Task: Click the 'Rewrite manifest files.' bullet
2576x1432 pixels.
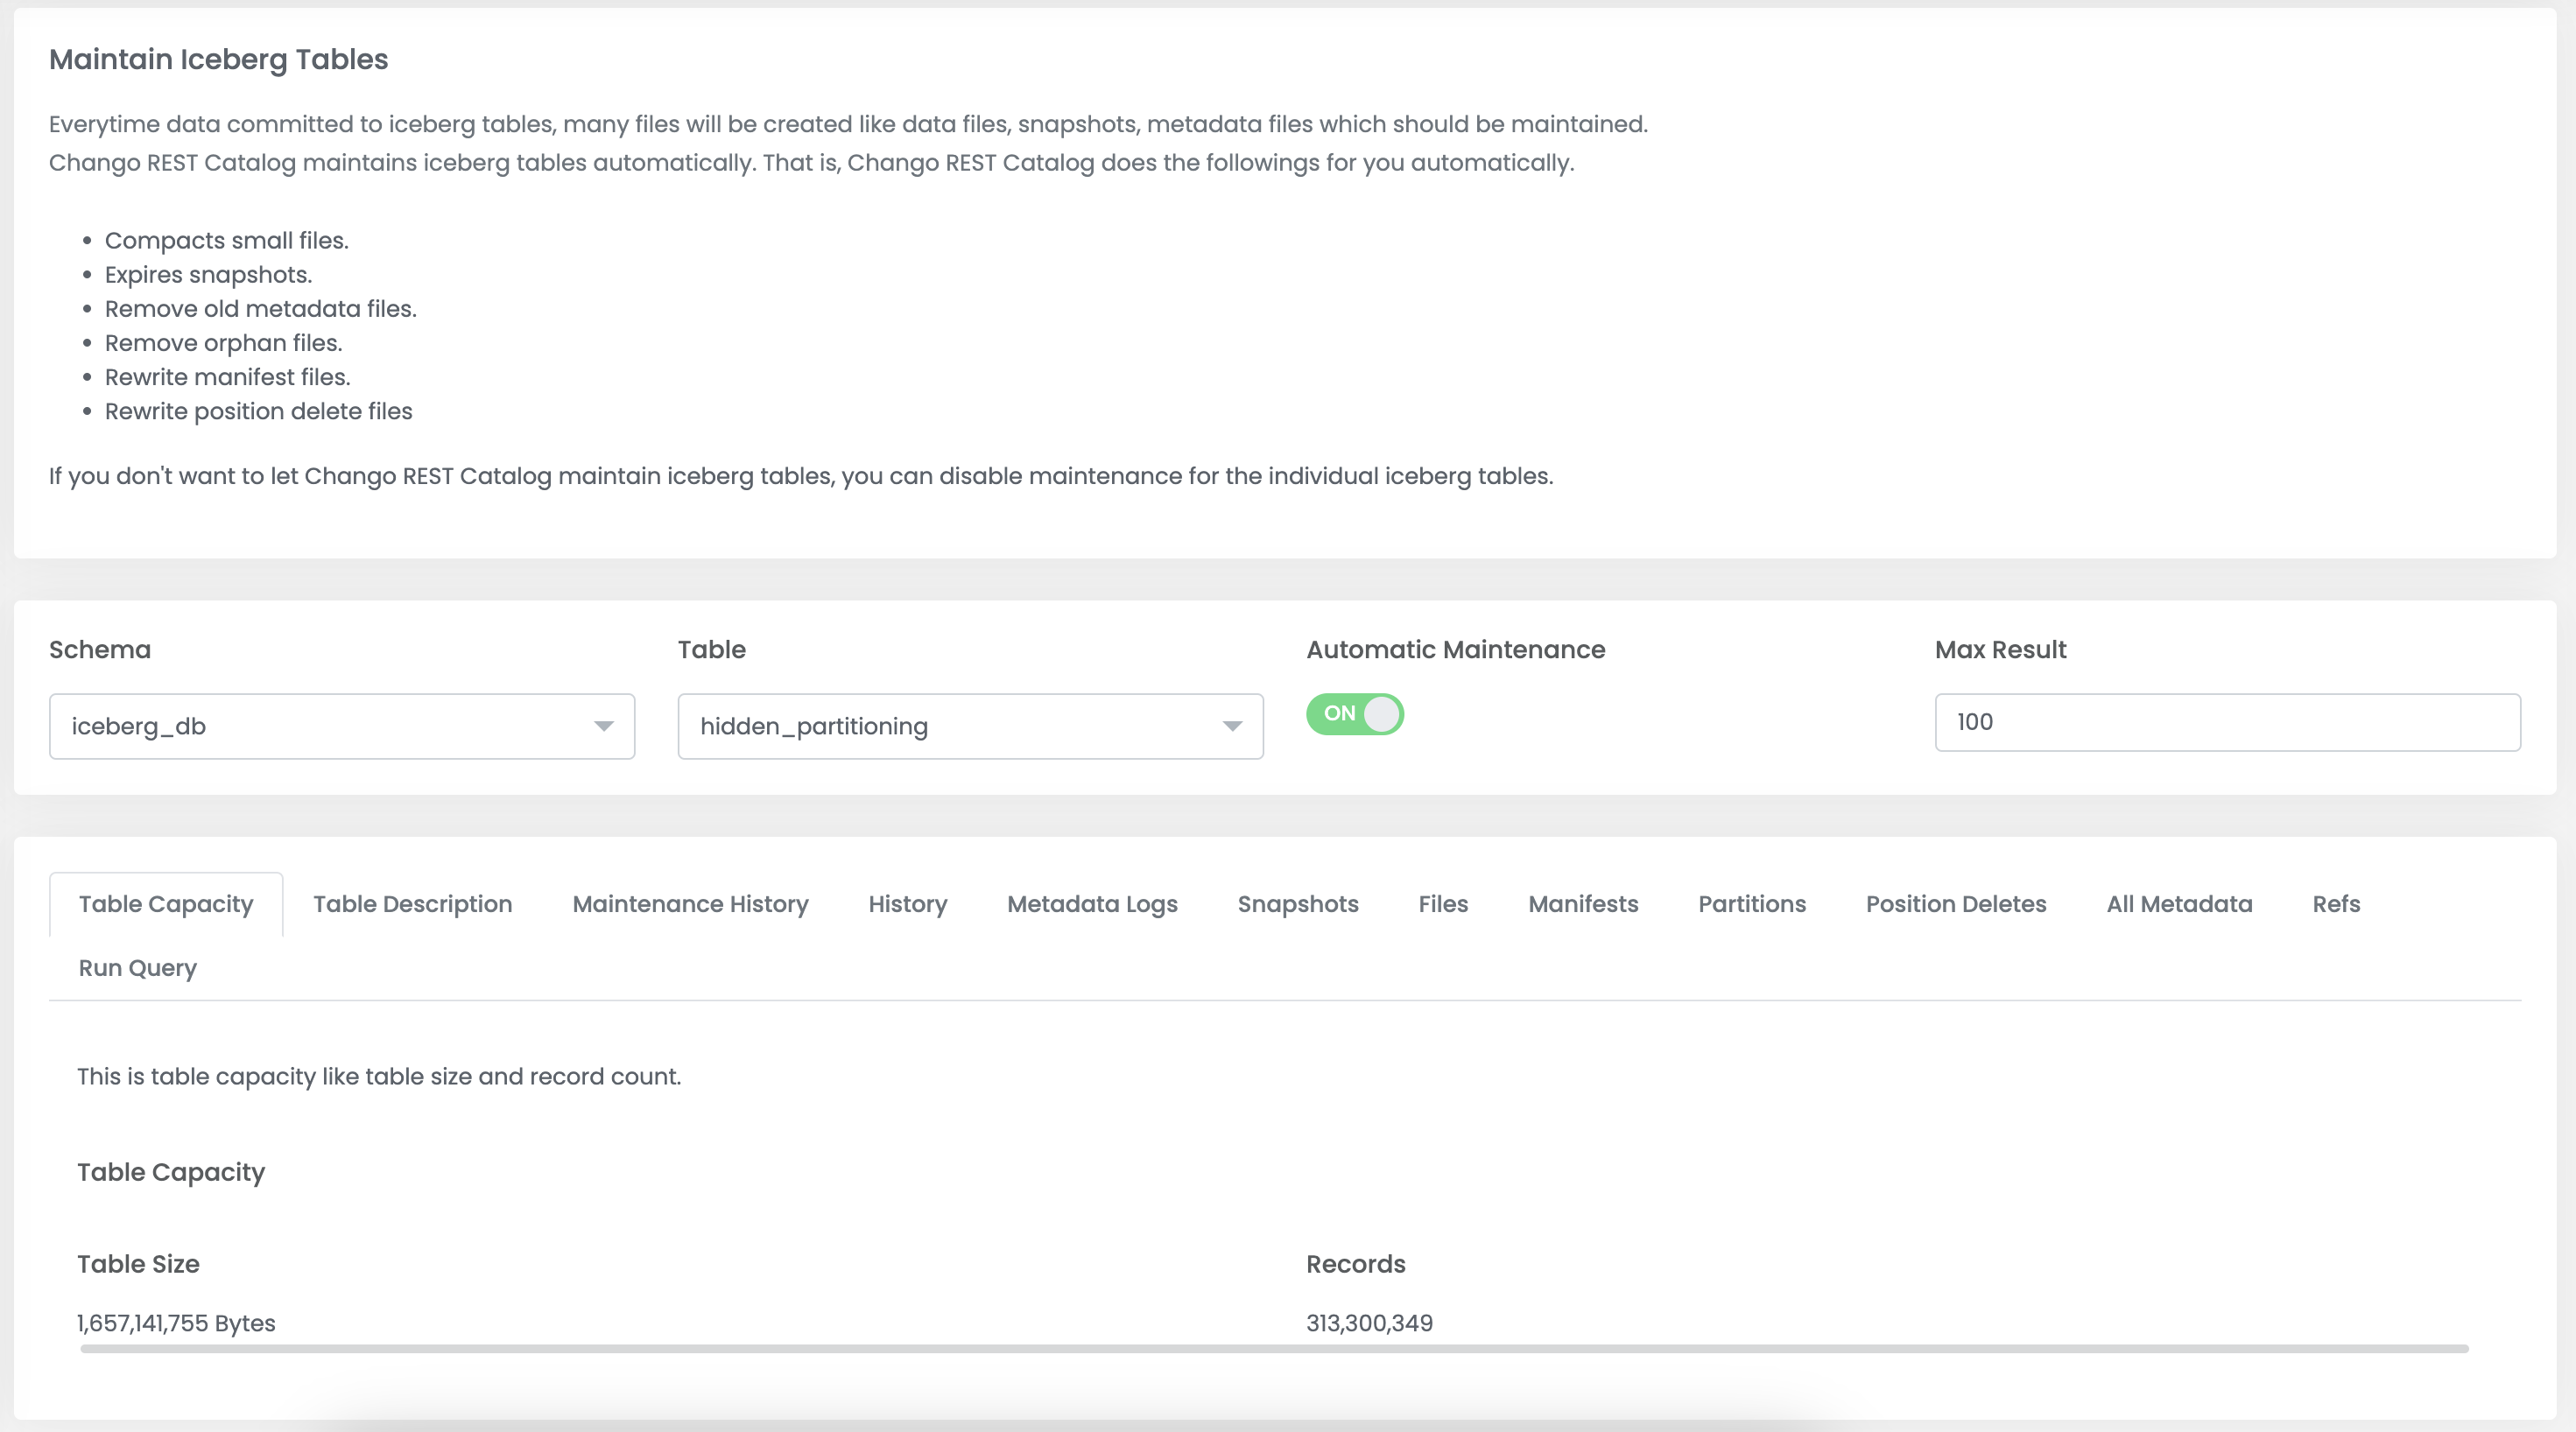Action: point(228,377)
